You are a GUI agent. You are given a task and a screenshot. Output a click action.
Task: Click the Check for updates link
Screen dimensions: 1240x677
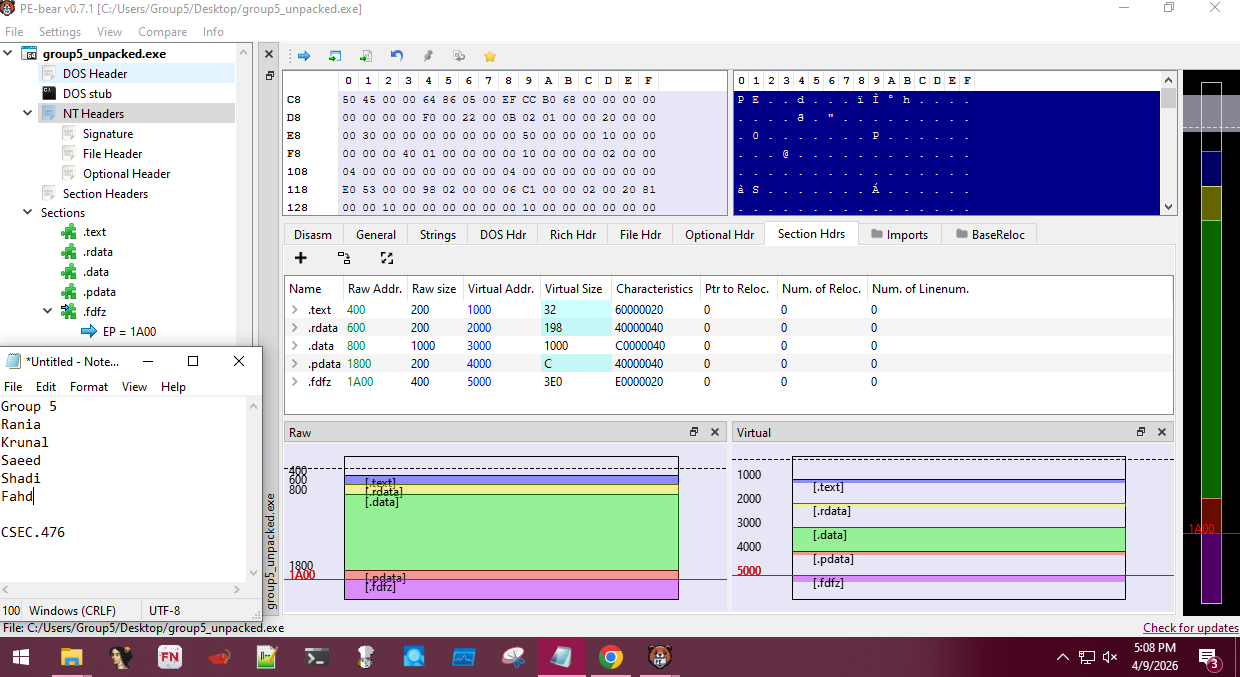click(1190, 628)
